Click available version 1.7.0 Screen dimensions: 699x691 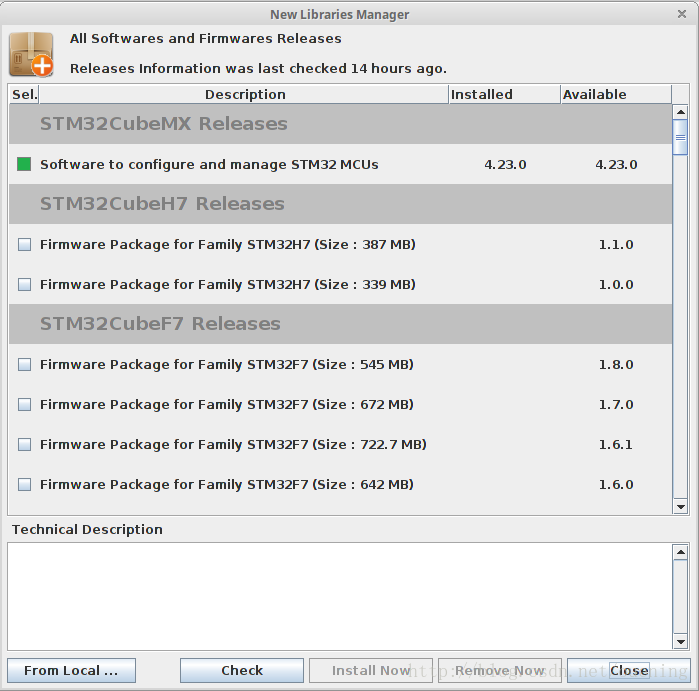pos(616,404)
